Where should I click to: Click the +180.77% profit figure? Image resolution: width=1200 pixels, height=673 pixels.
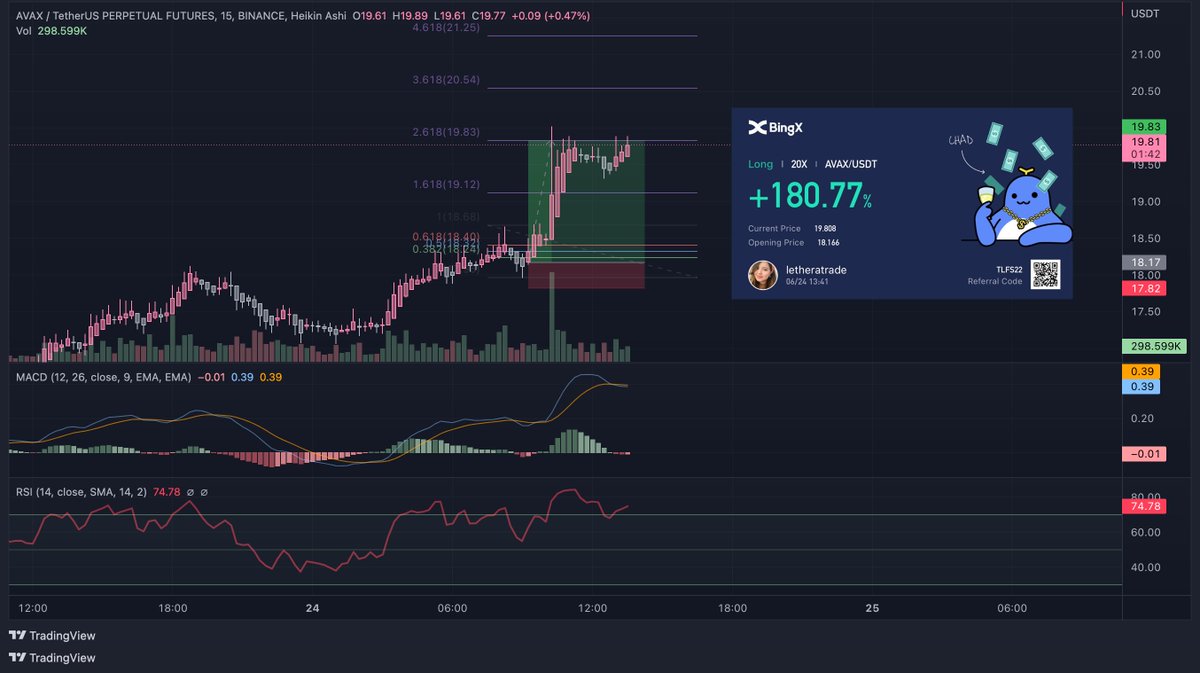(810, 196)
